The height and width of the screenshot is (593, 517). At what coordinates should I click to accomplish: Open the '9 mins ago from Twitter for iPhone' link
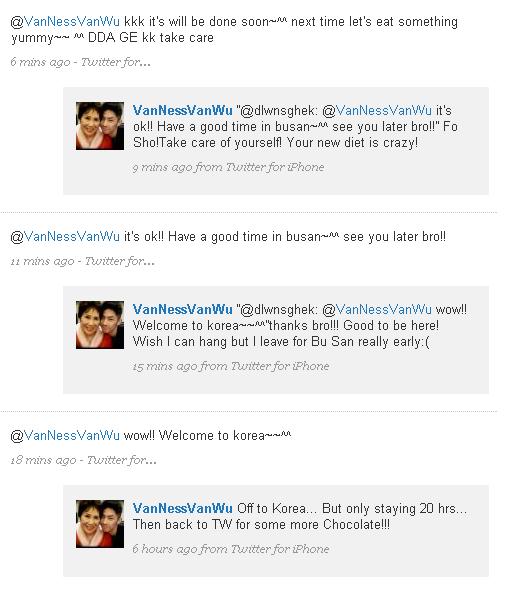click(x=228, y=167)
